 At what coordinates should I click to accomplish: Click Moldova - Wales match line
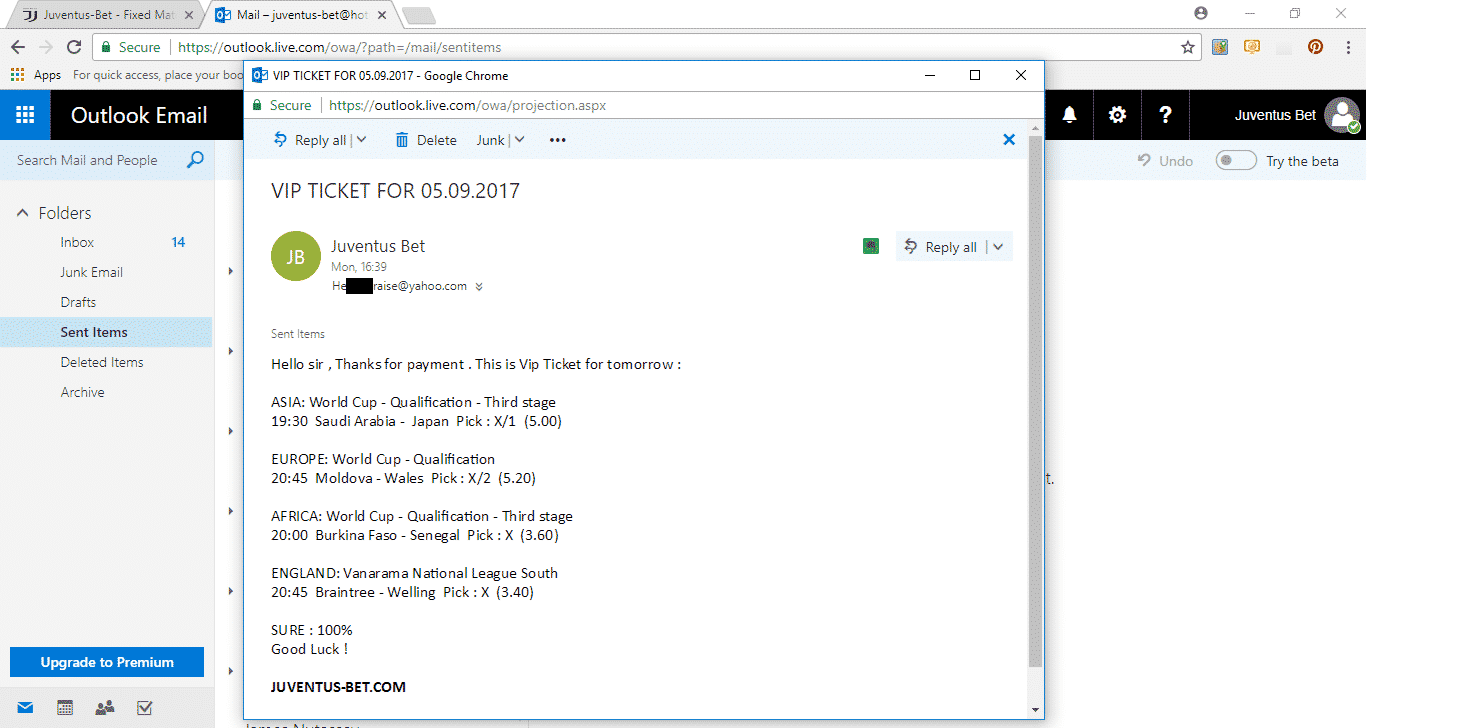tap(403, 478)
